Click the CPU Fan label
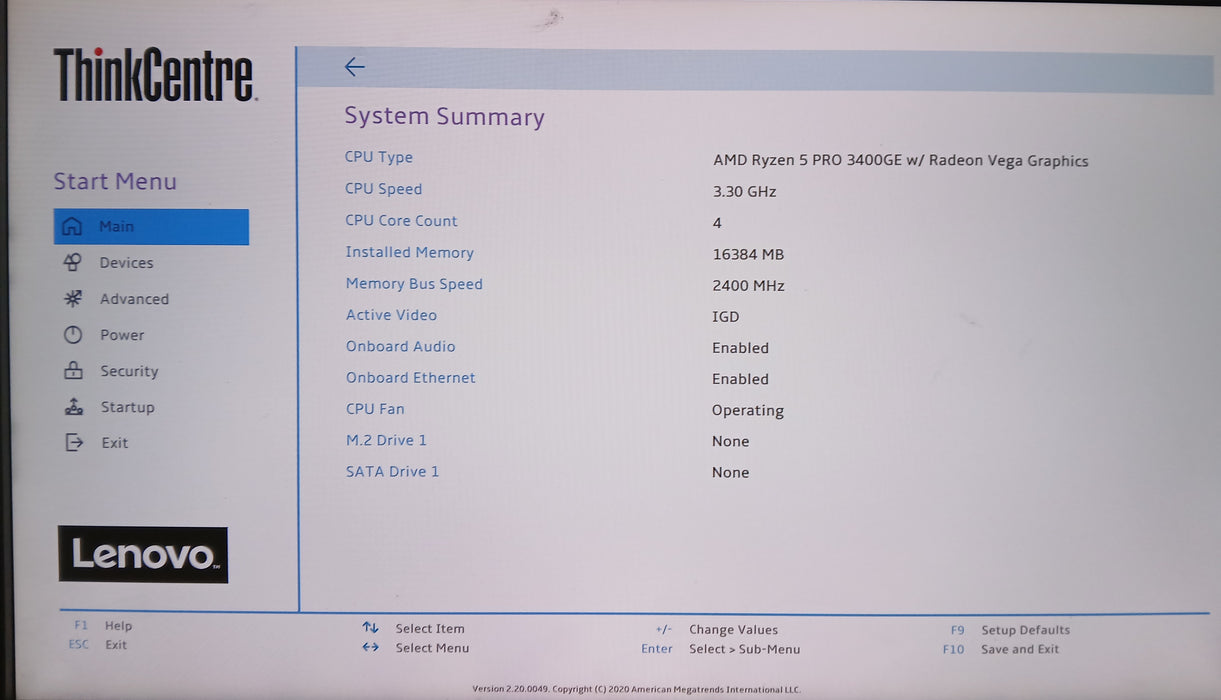The height and width of the screenshot is (700, 1221). 375,409
